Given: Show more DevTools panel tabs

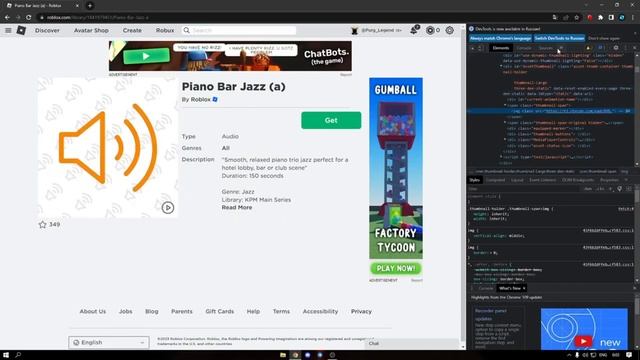Looking at the screenshot, I should click(x=562, y=48).
